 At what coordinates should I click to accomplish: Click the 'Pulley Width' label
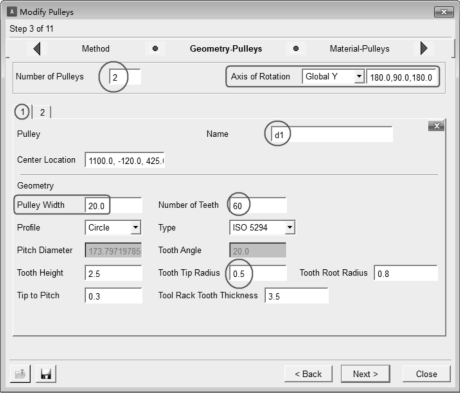click(41, 205)
